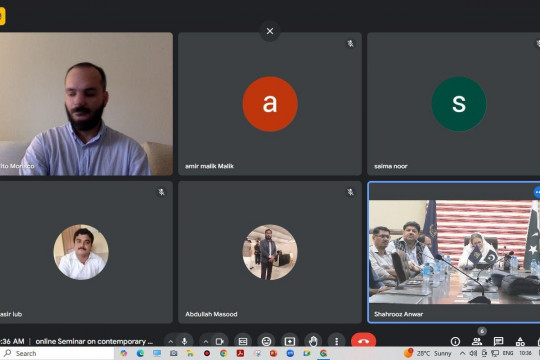Image resolution: width=540 pixels, height=360 pixels.
Task: Open the chat with everyone icon
Action: tap(498, 341)
